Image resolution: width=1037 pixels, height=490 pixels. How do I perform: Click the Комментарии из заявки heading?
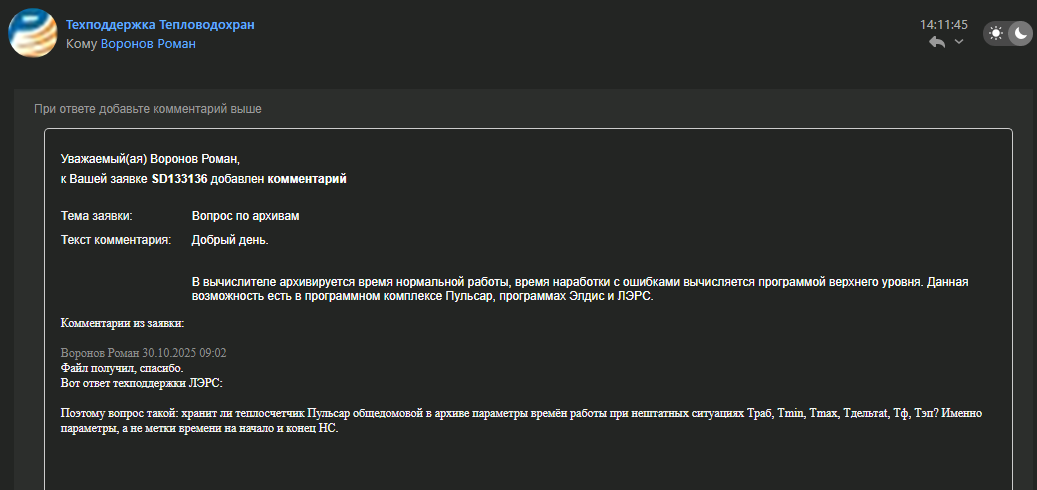pyautogui.click(x=122, y=323)
